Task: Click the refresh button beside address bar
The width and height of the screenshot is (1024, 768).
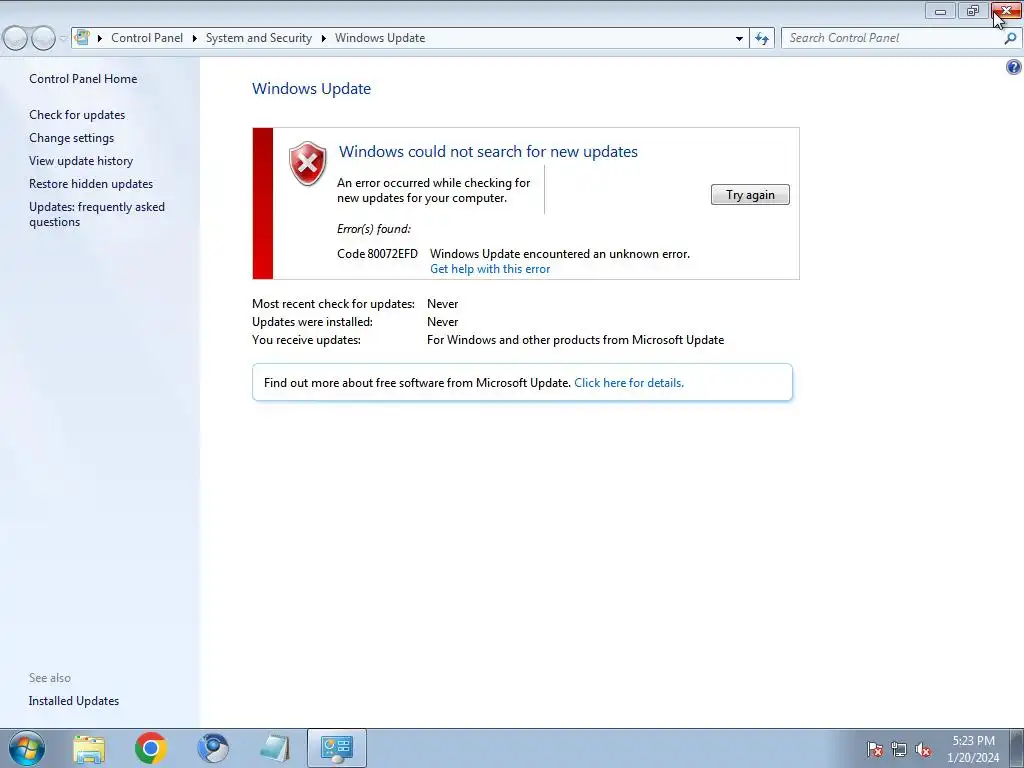Action: coord(761,38)
